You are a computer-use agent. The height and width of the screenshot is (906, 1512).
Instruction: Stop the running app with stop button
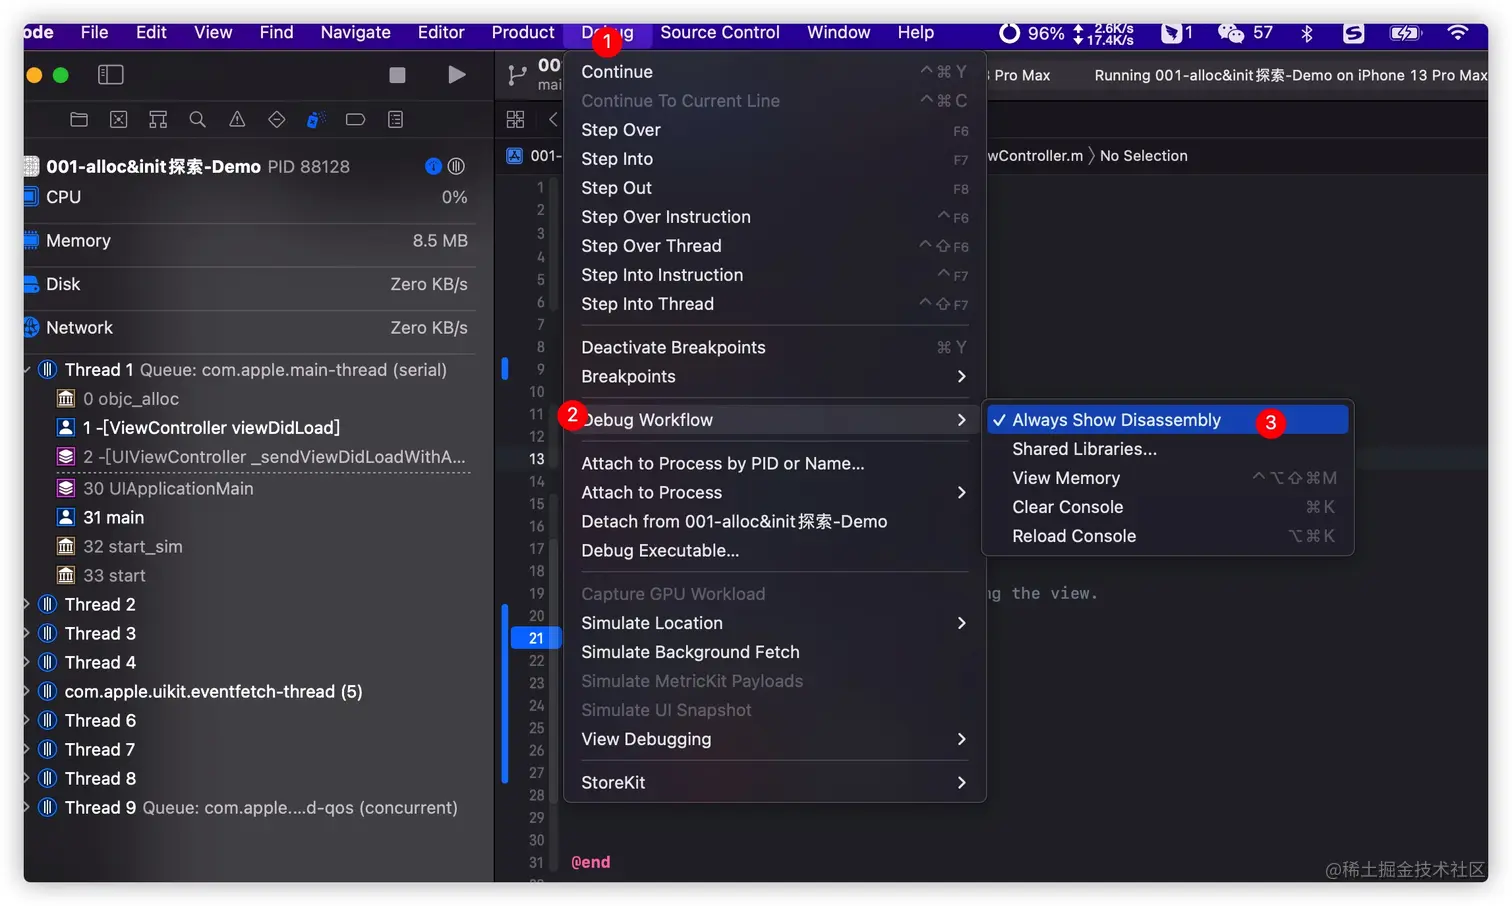point(397,75)
